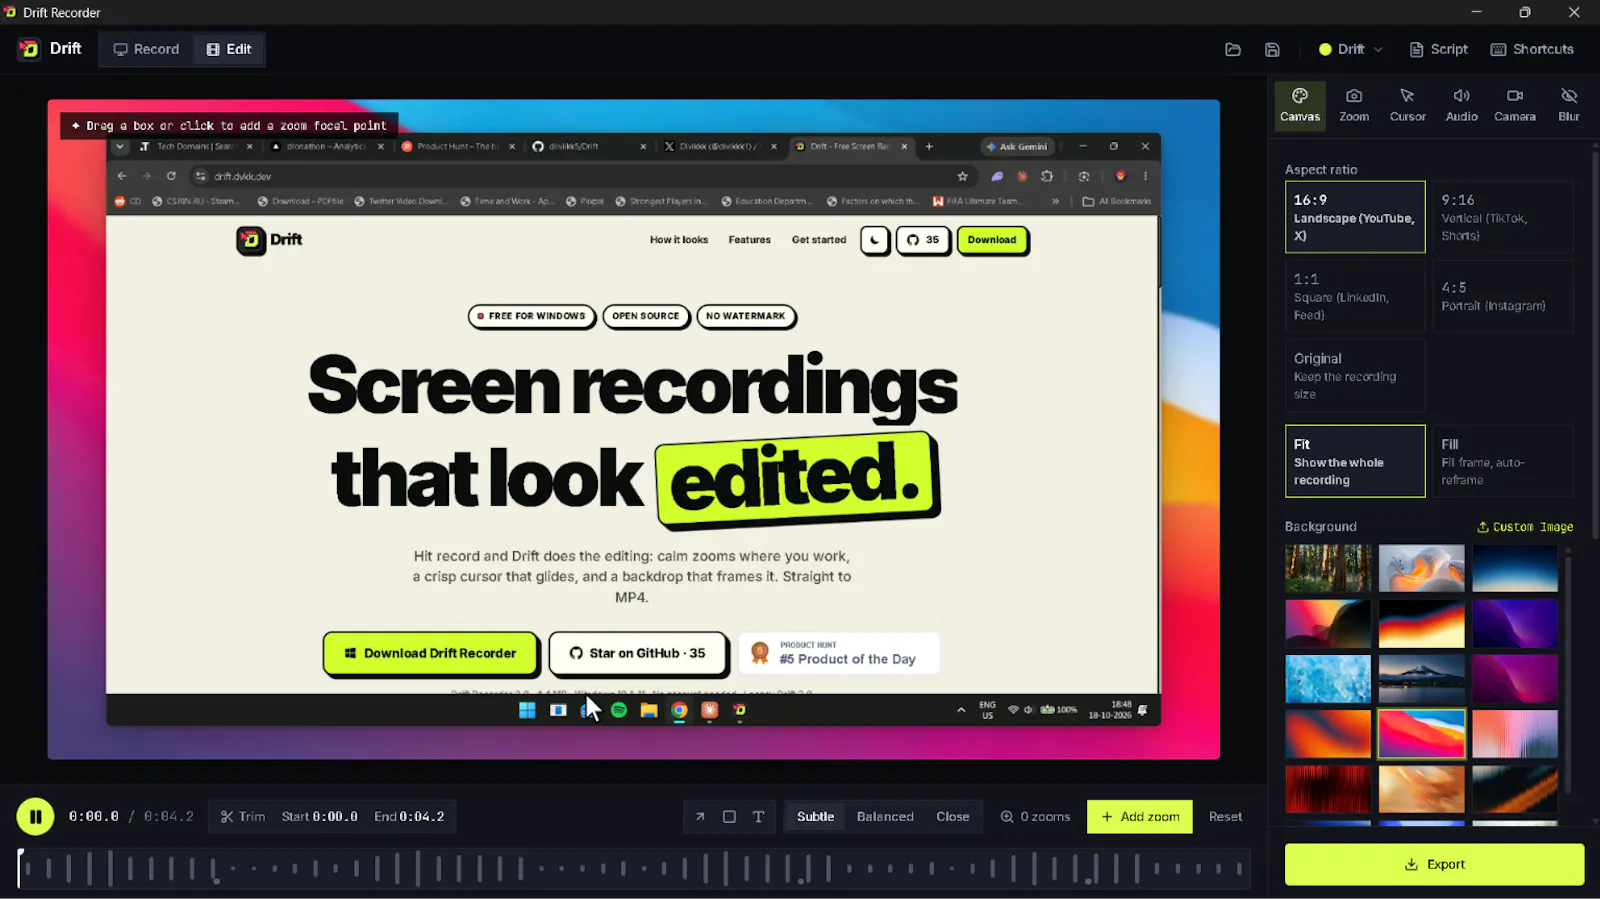1600x899 pixels.
Task: Open the Camera settings tab
Action: [1515, 105]
